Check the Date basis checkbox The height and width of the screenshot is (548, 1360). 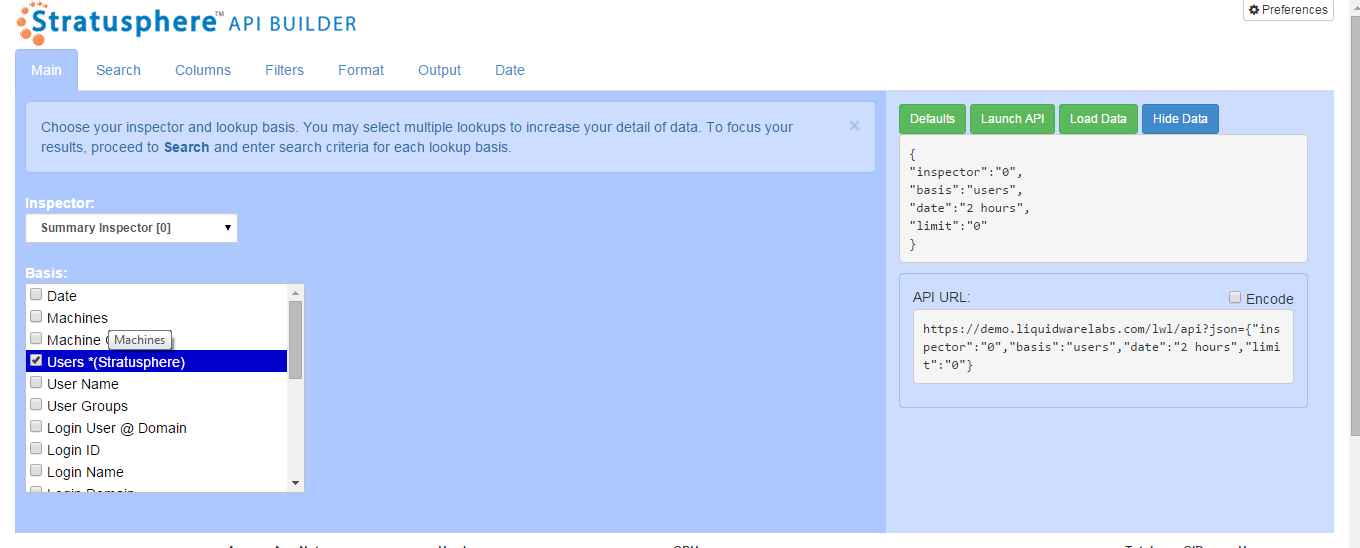(36, 295)
